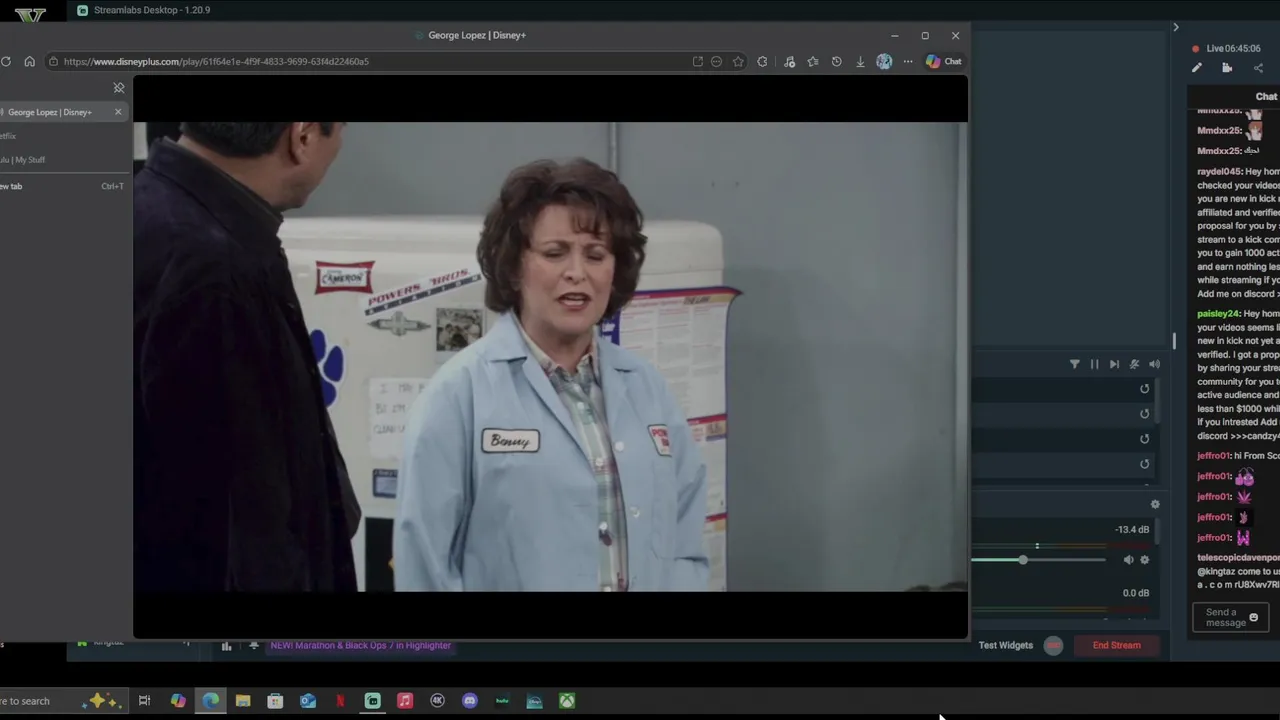Open Edge Extensions puzzle icon
Screen dimensions: 1280x720
pyautogui.click(x=762, y=61)
